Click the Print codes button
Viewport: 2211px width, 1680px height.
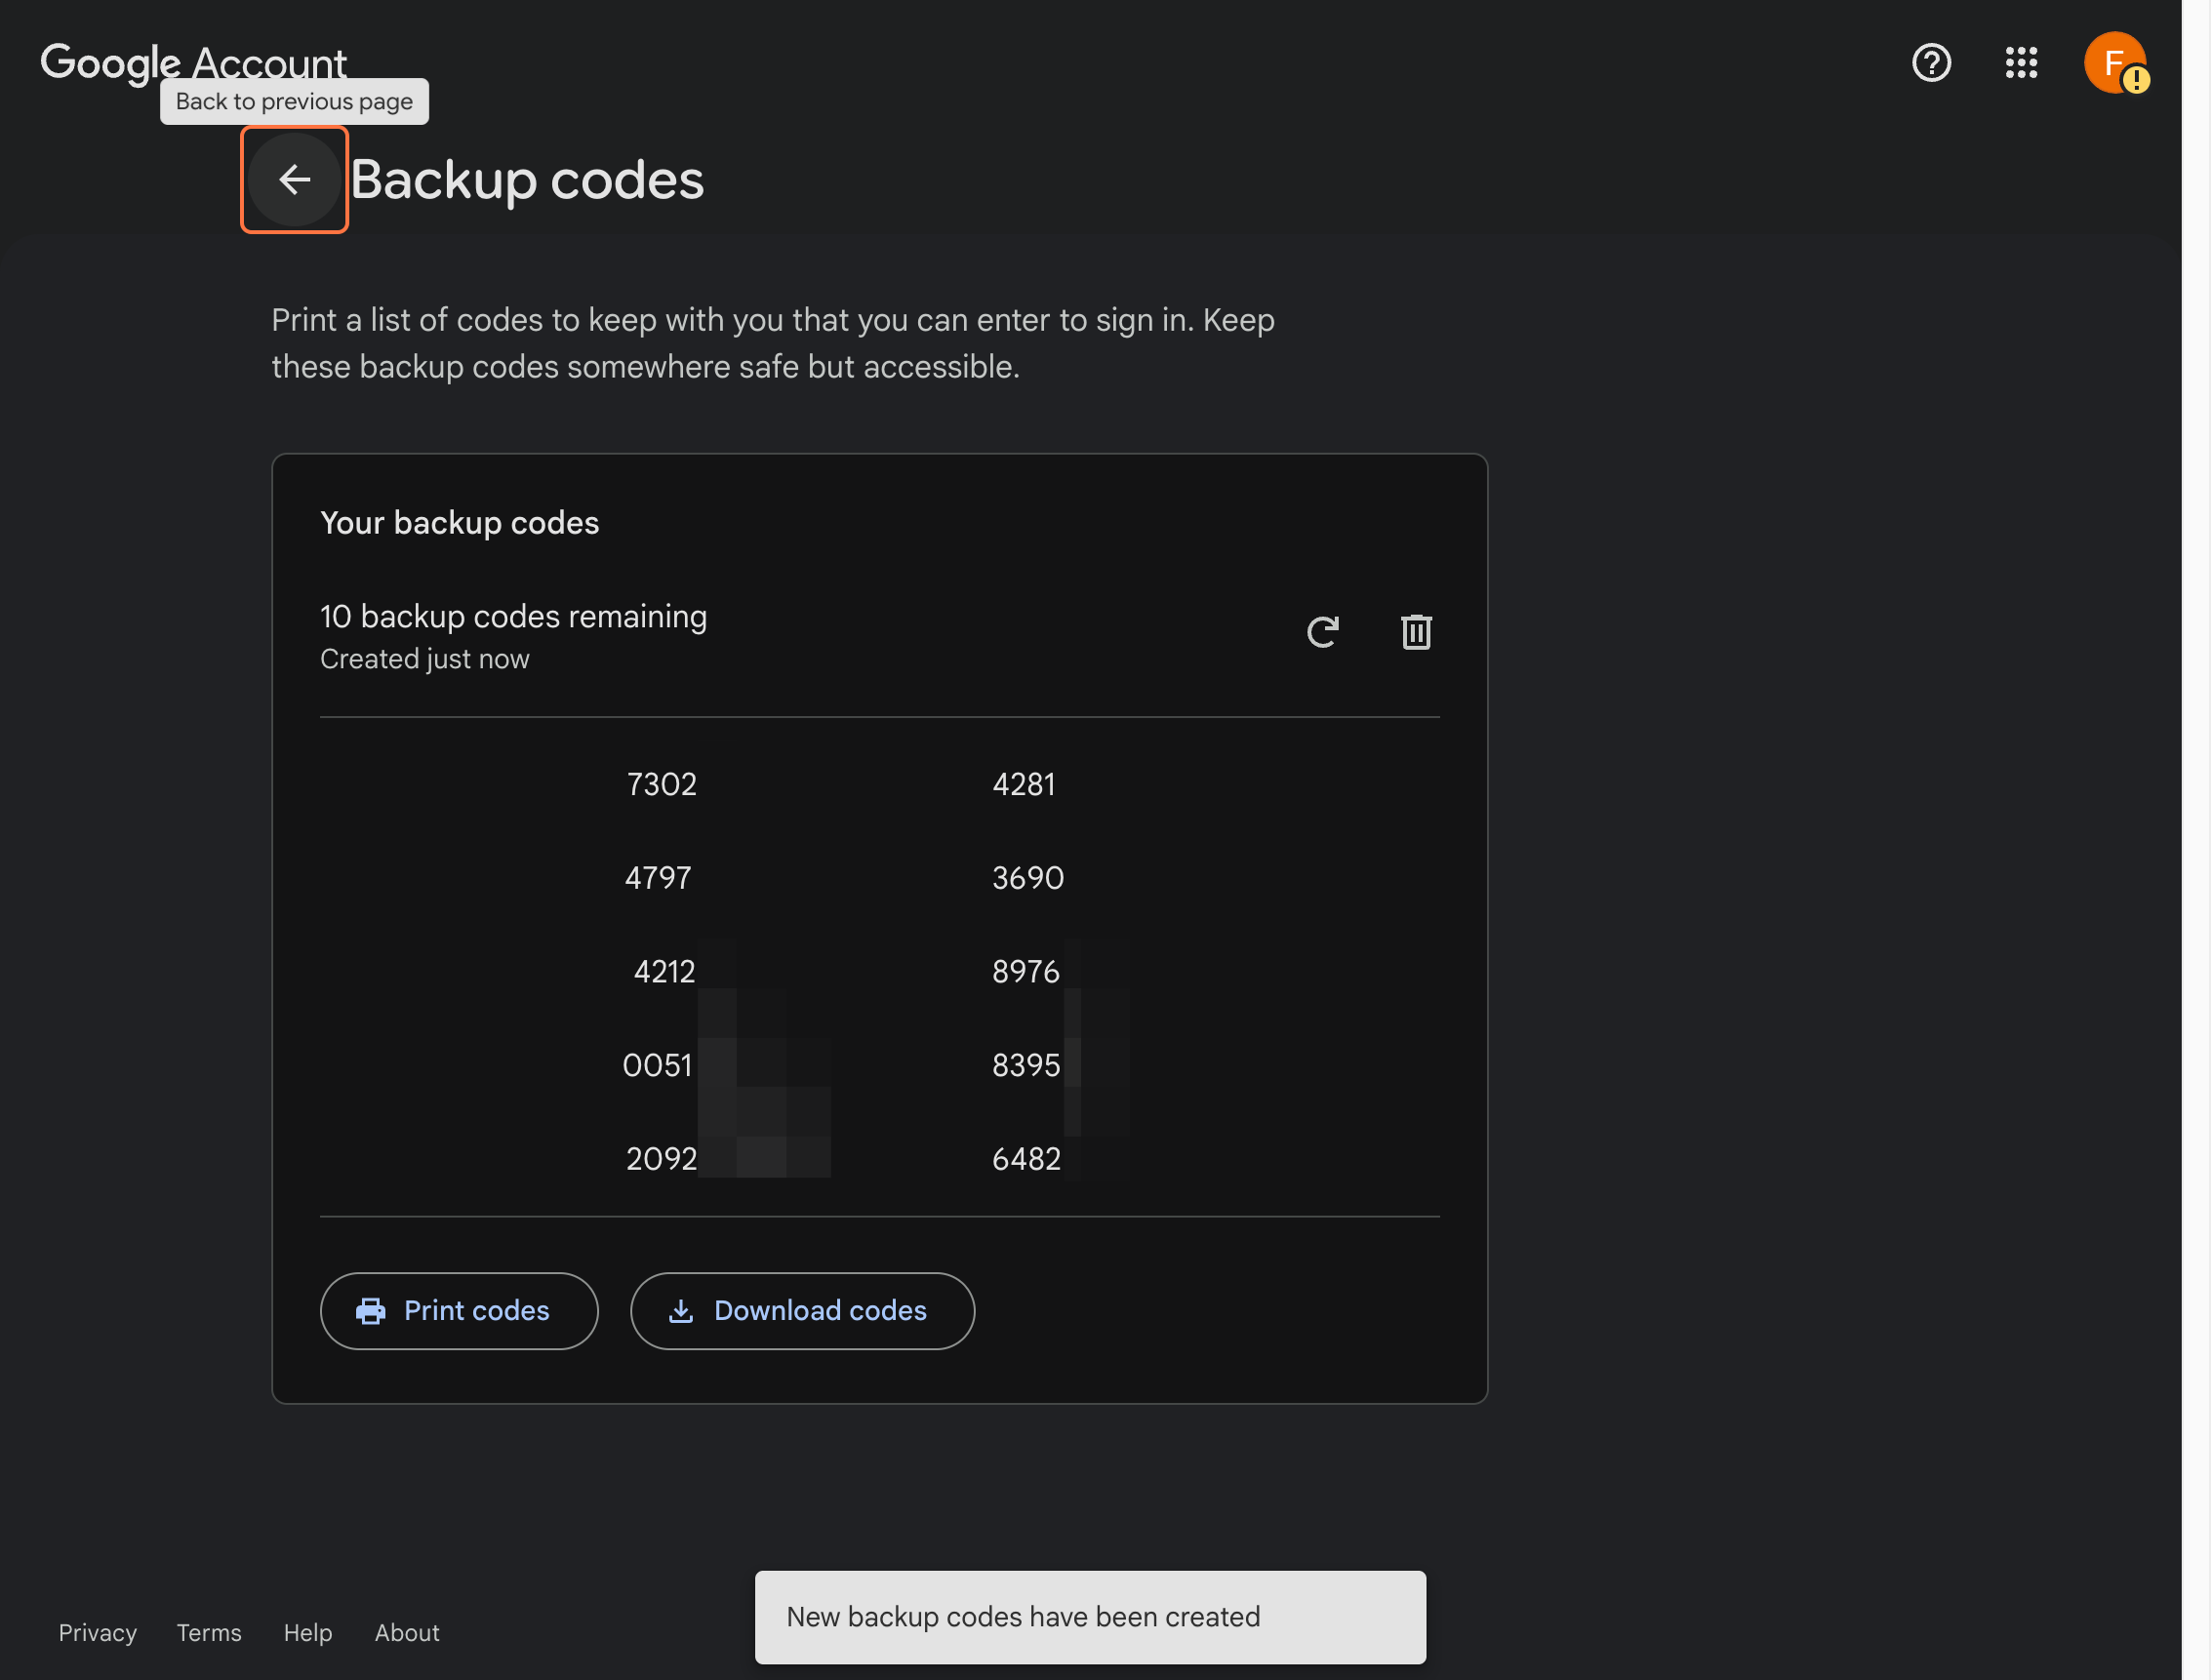[459, 1311]
